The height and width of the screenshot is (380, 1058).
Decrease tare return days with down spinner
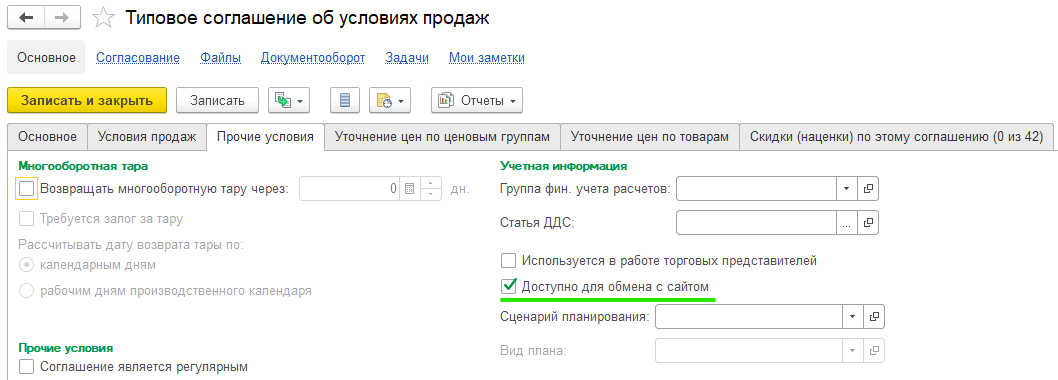point(430,194)
